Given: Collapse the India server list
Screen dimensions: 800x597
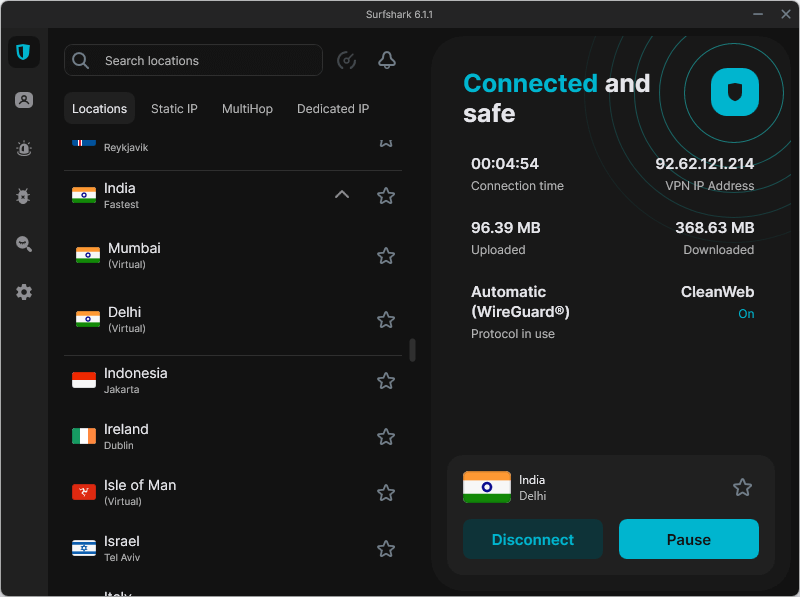Looking at the screenshot, I should point(342,195).
